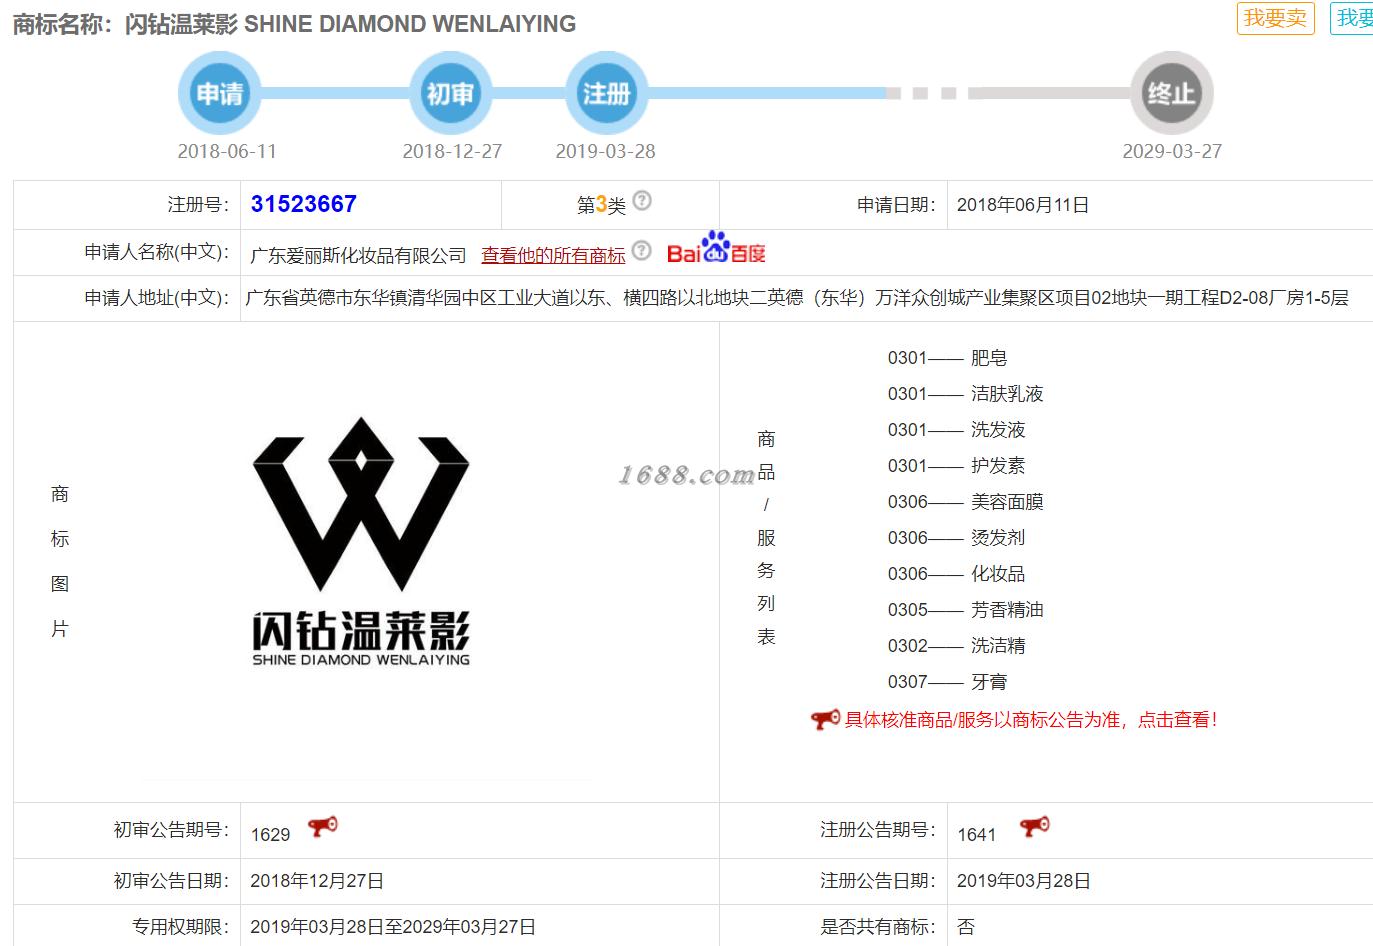Select the 申请 timeline stage circle

[x=219, y=93]
